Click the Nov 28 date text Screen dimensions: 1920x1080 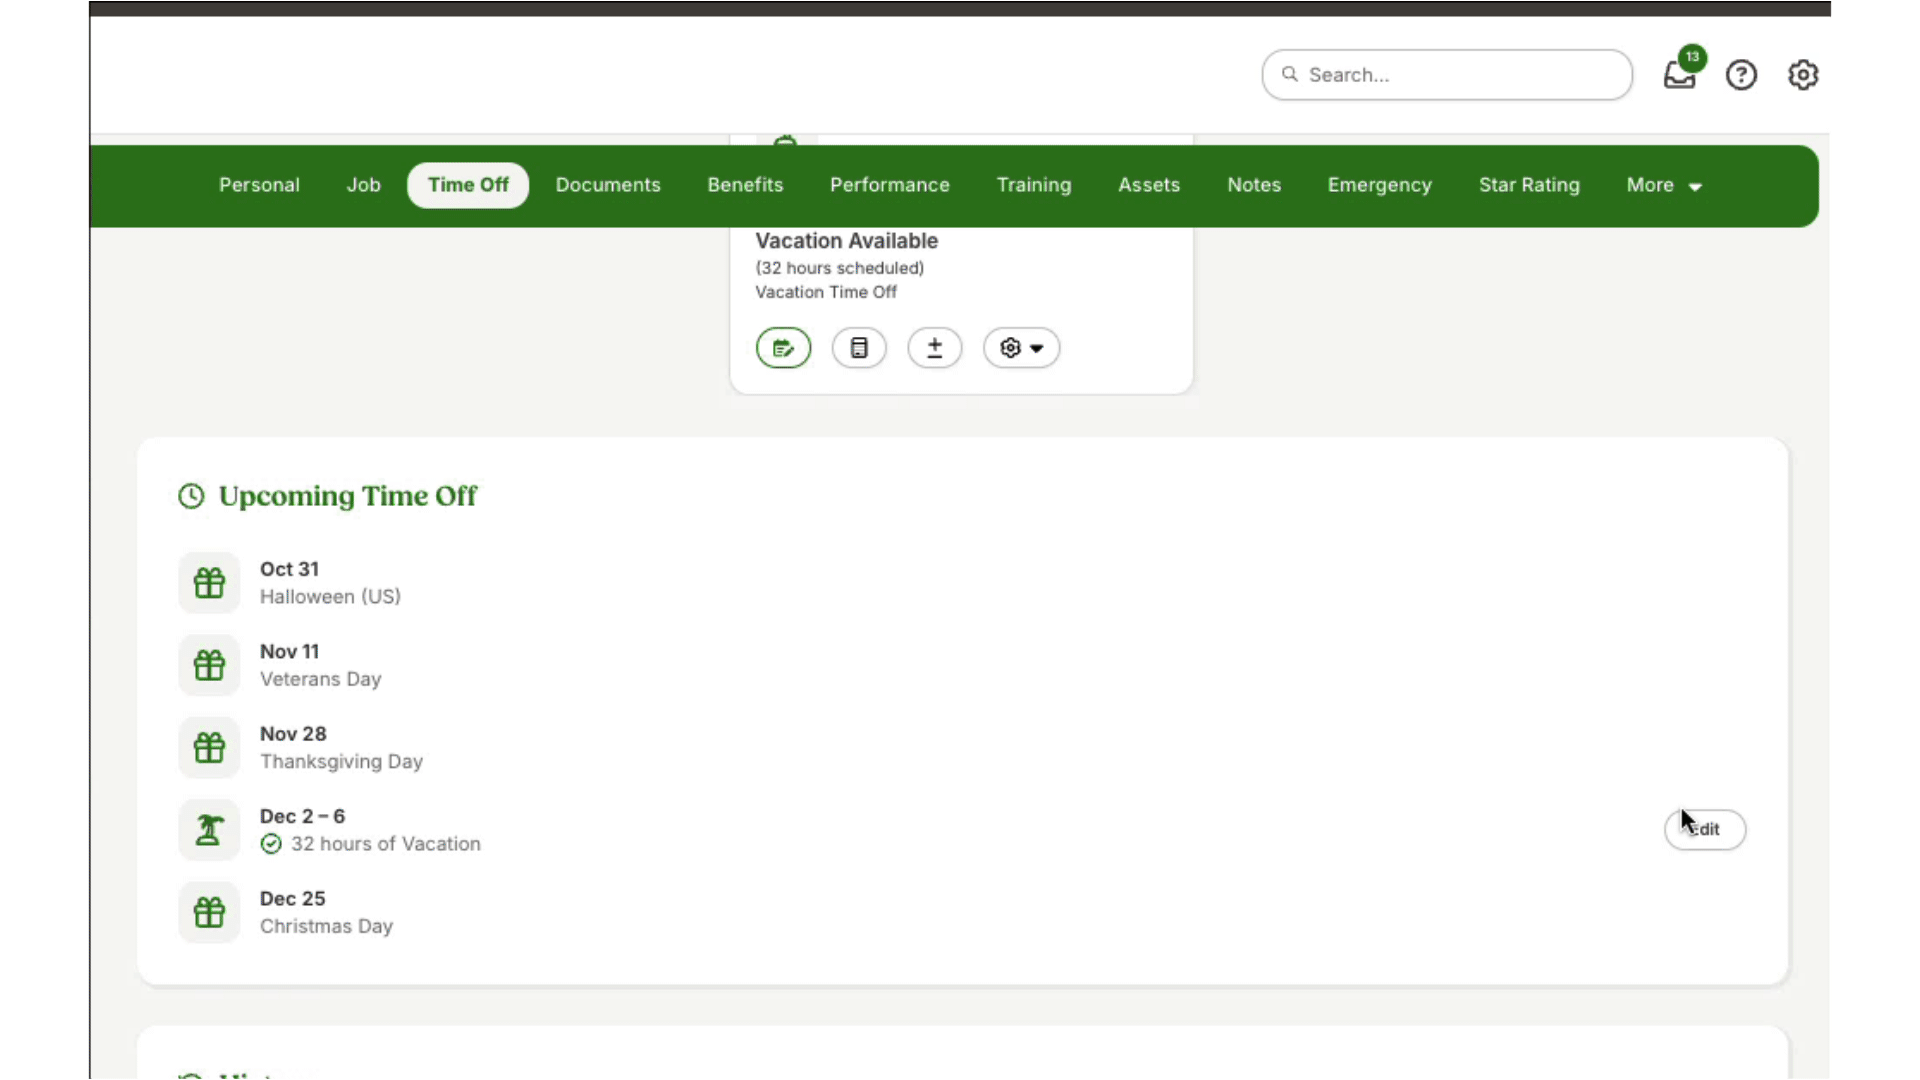(x=293, y=734)
